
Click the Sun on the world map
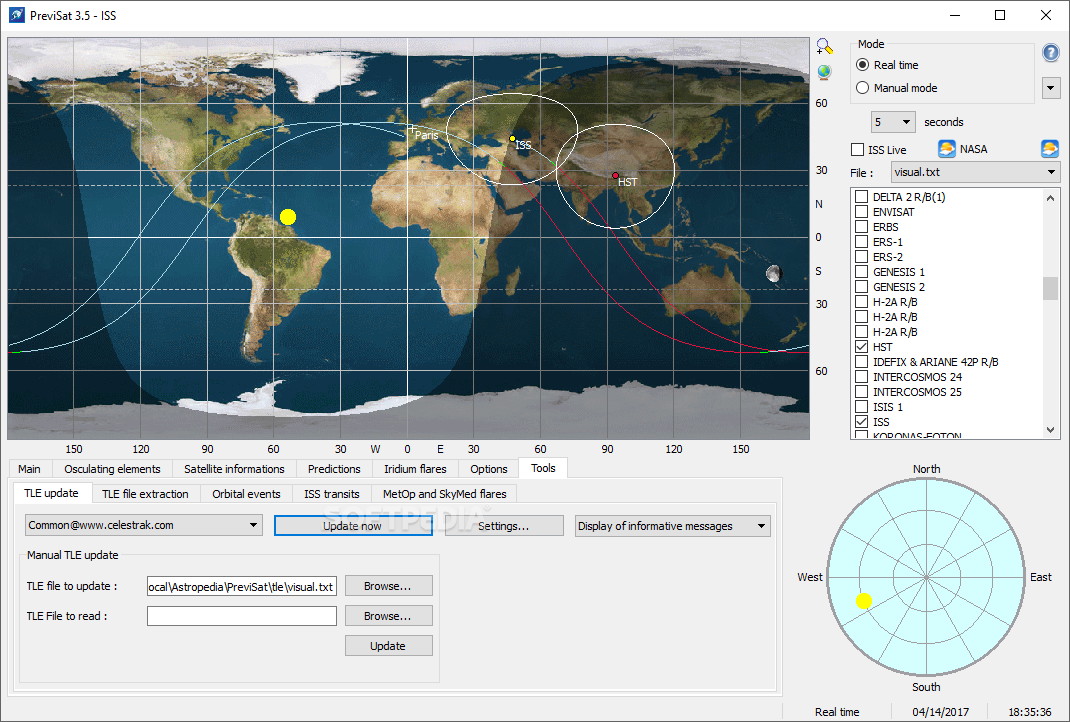[x=288, y=217]
